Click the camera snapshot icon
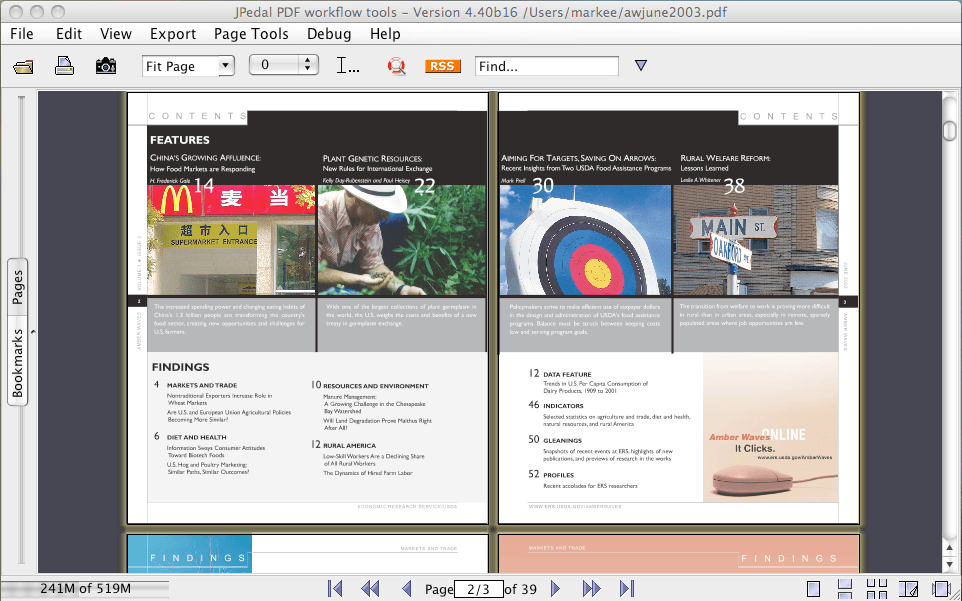The width and height of the screenshot is (962, 601). (x=105, y=66)
